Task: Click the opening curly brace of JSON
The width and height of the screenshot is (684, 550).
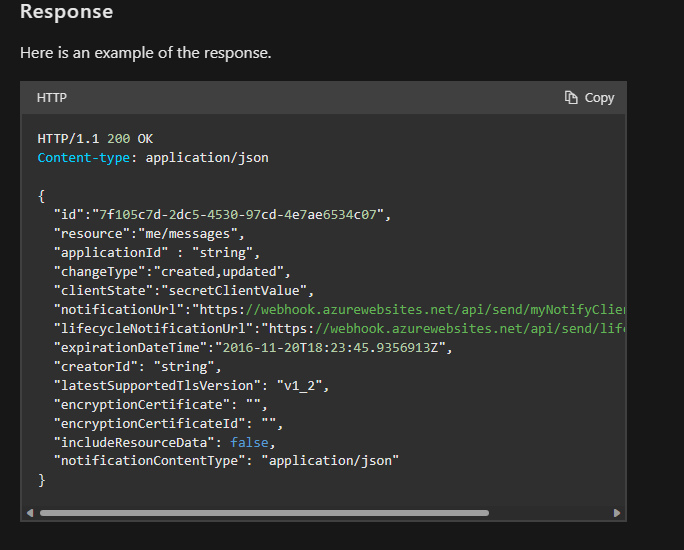Action: coord(41,196)
